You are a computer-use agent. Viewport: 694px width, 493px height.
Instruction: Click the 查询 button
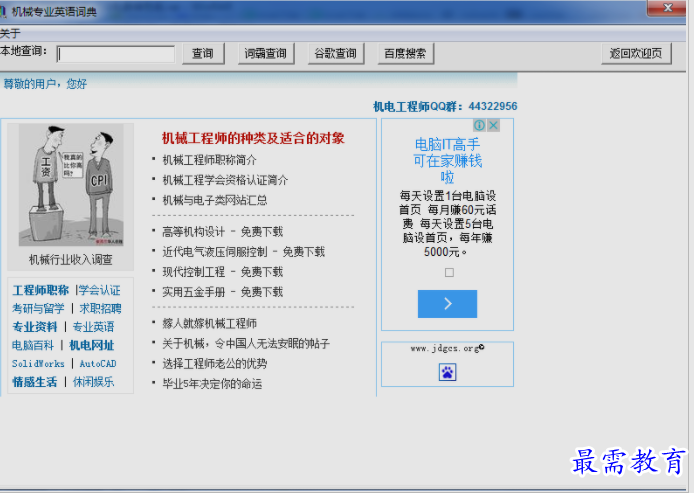click(x=203, y=54)
